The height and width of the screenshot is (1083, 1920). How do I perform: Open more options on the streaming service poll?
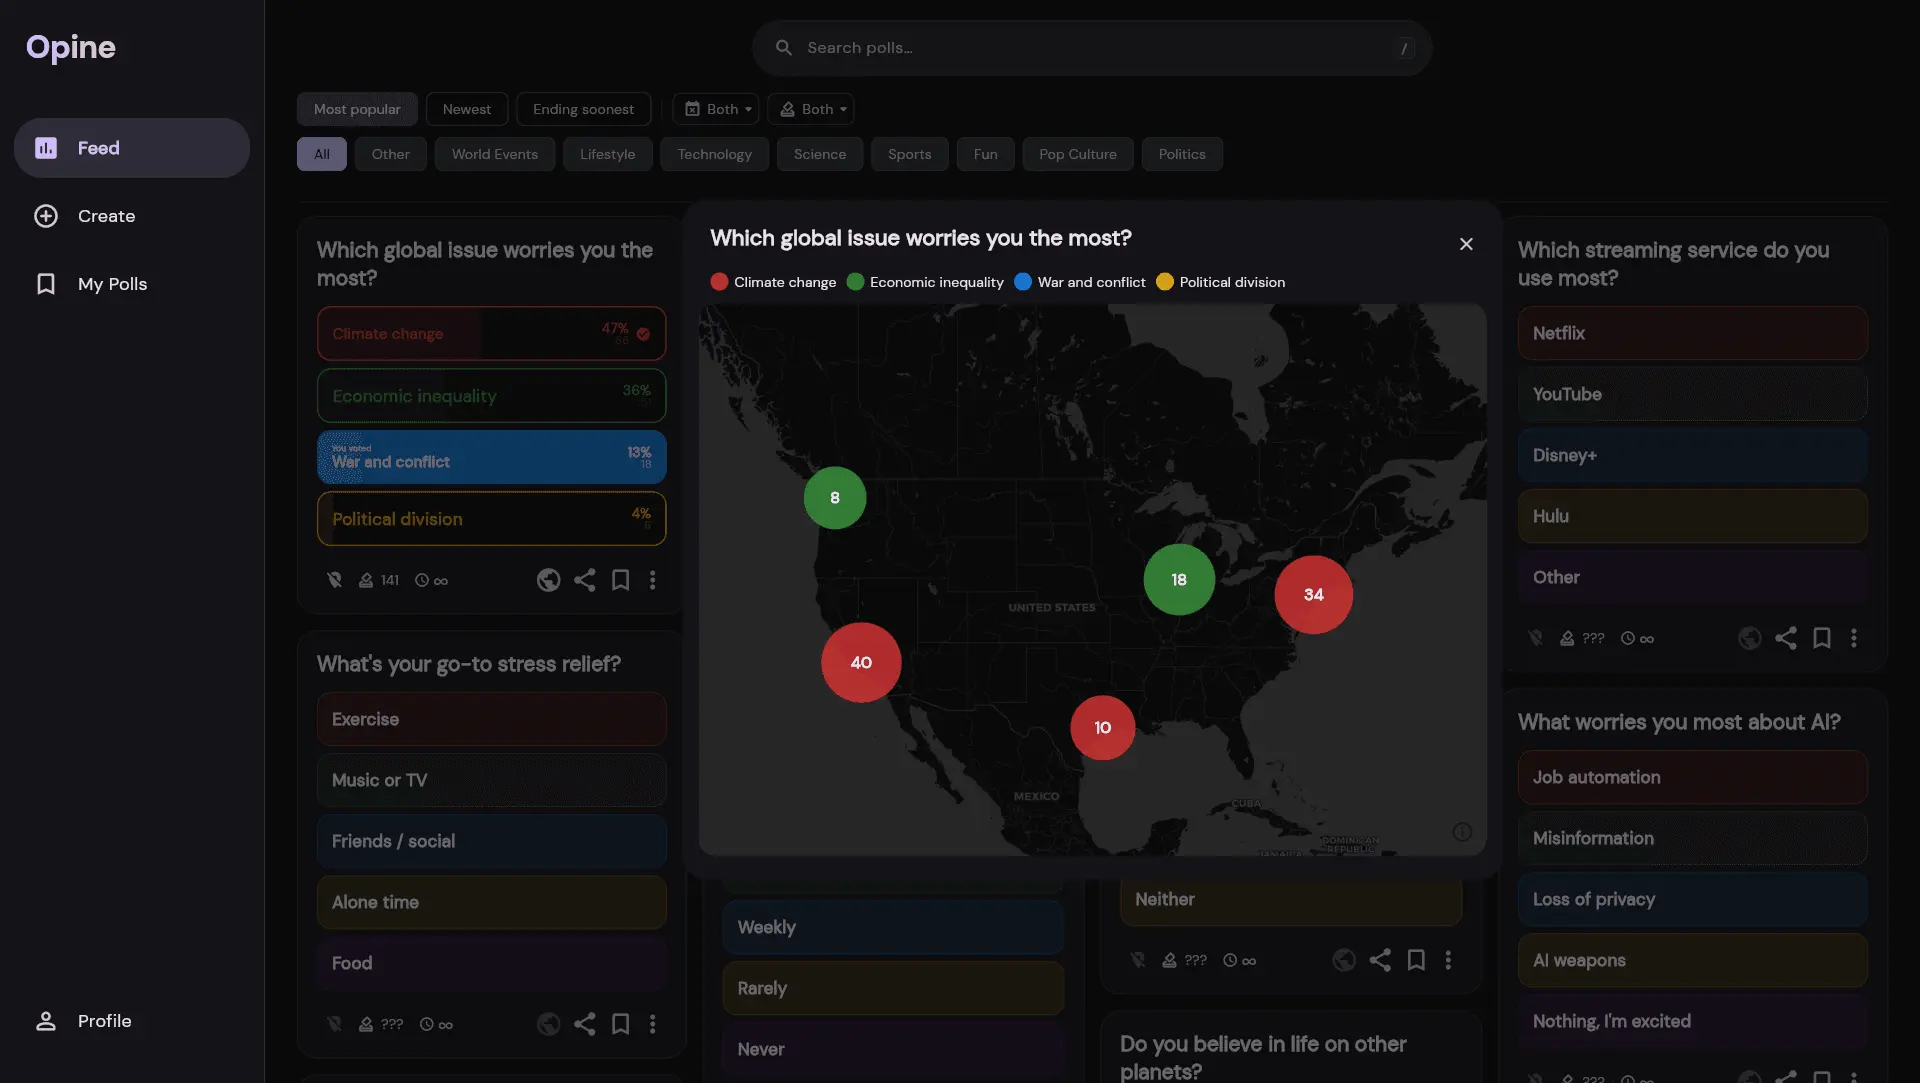(1854, 638)
